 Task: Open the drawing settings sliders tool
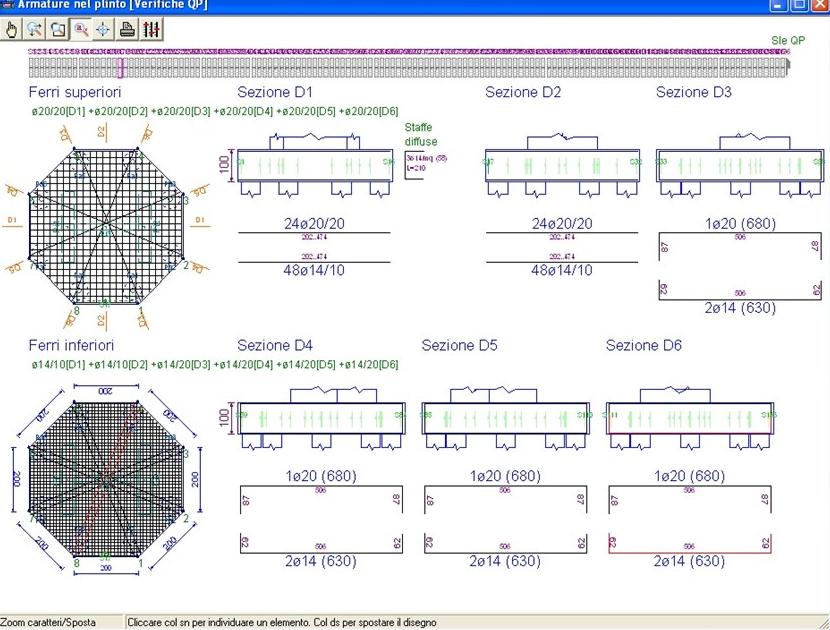150,30
